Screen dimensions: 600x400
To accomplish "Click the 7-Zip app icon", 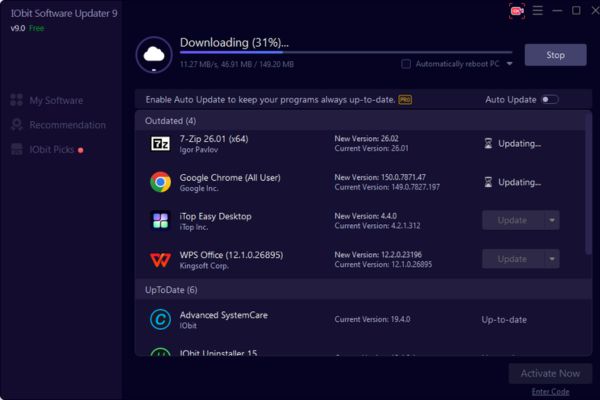I will tap(160, 144).
